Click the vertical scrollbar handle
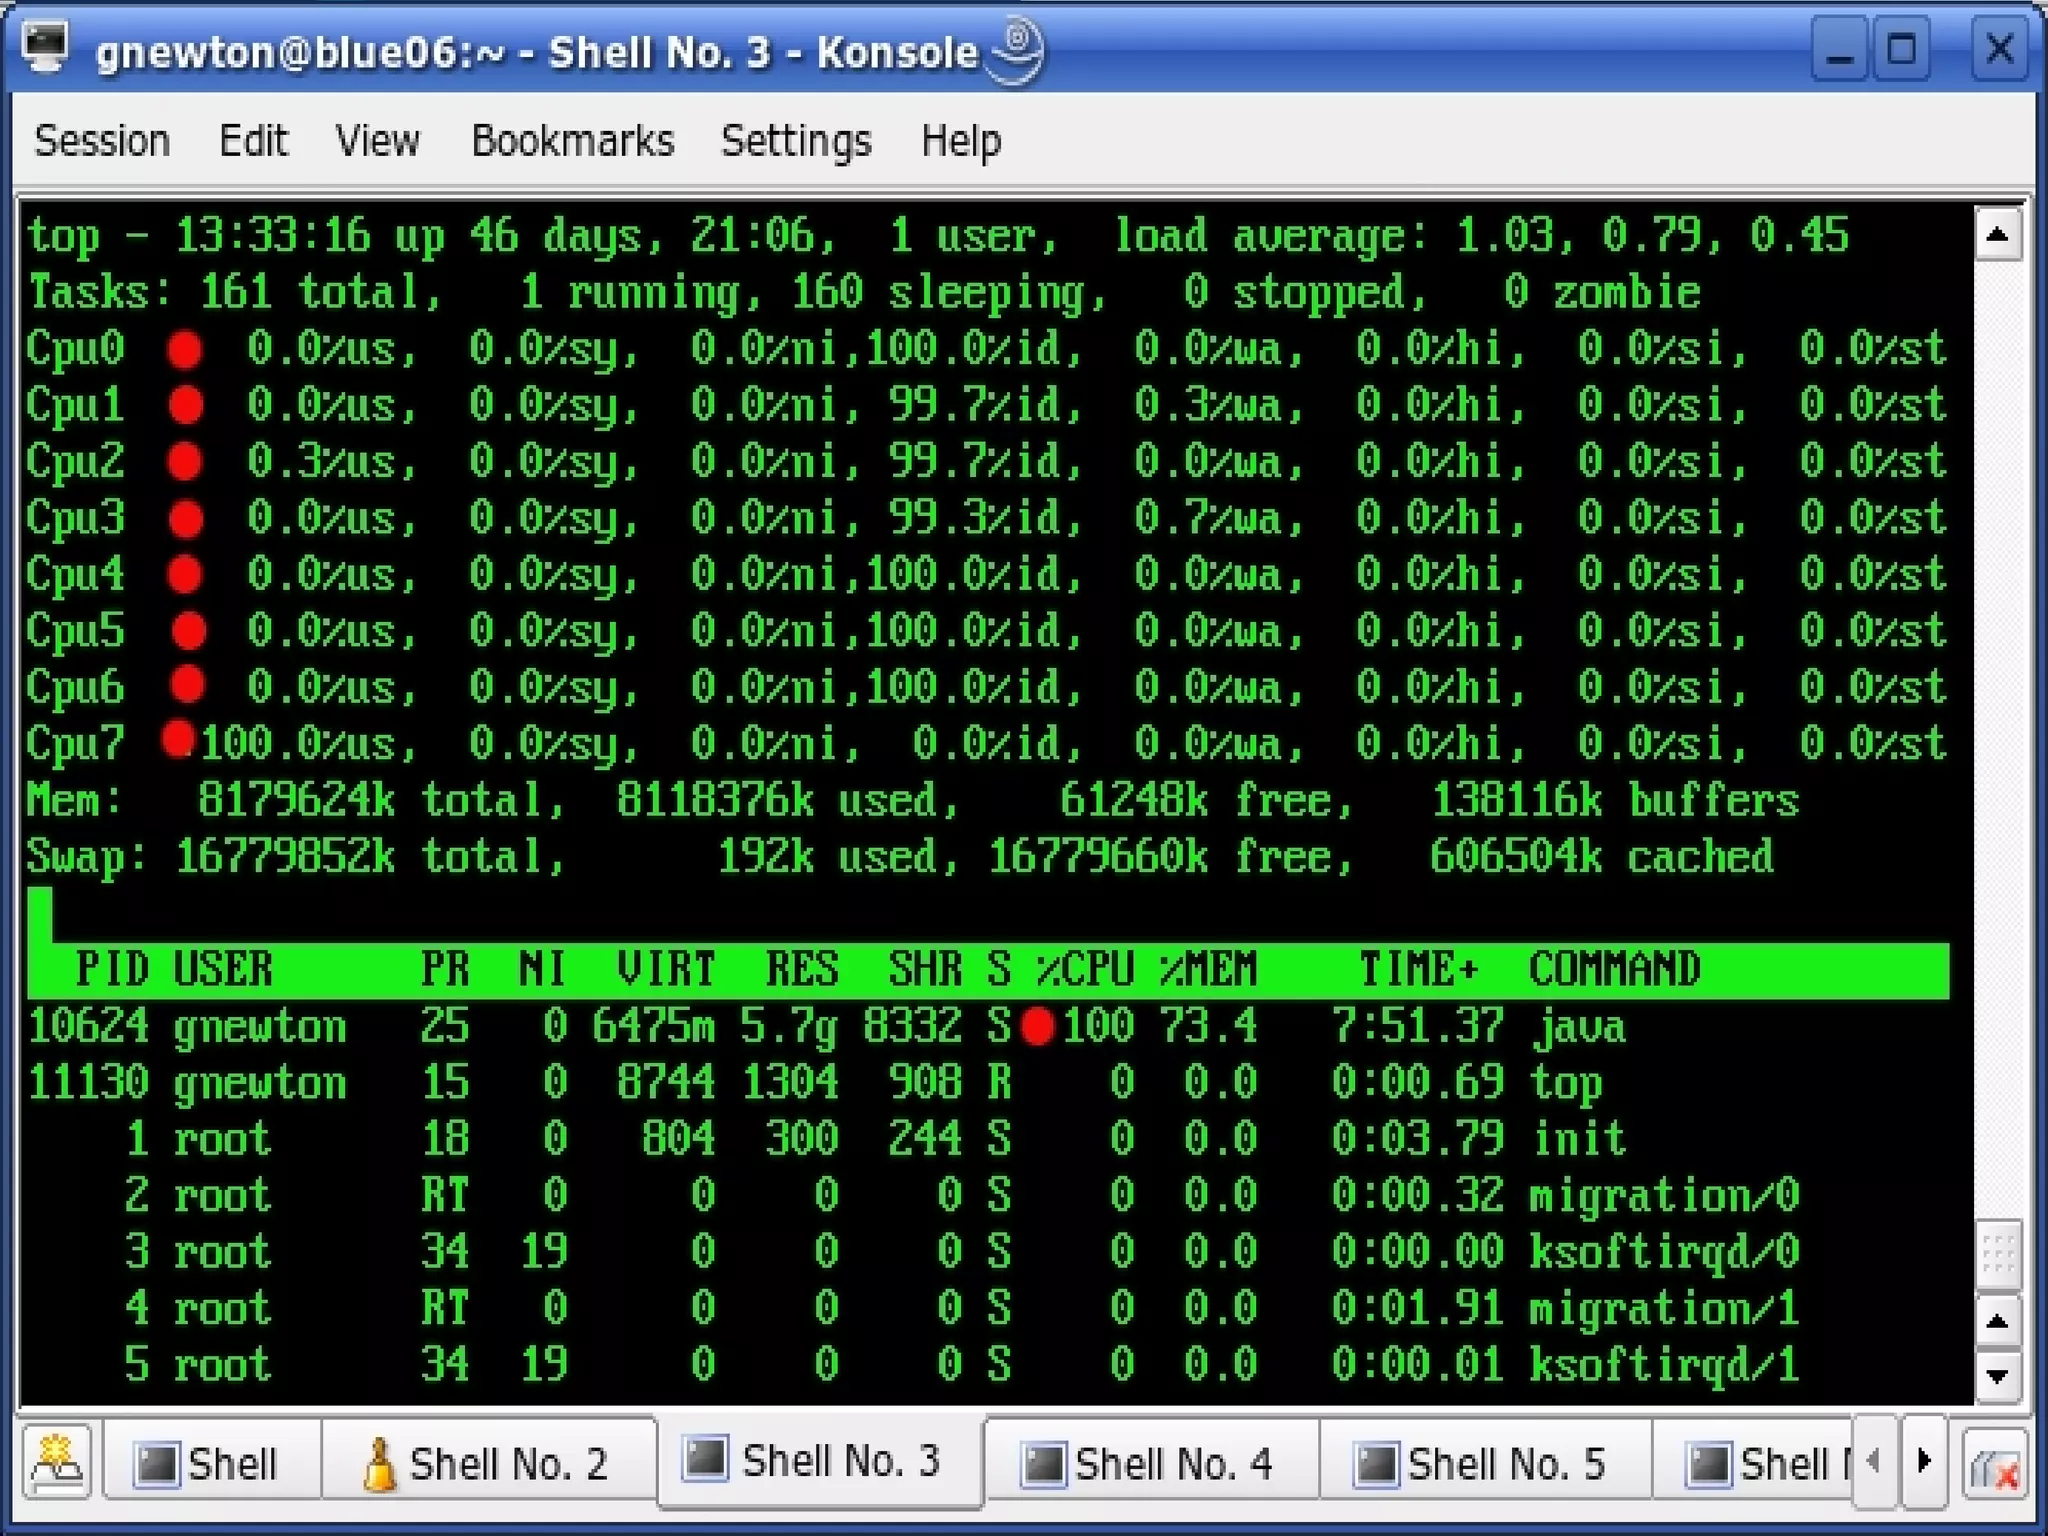 [1998, 1252]
